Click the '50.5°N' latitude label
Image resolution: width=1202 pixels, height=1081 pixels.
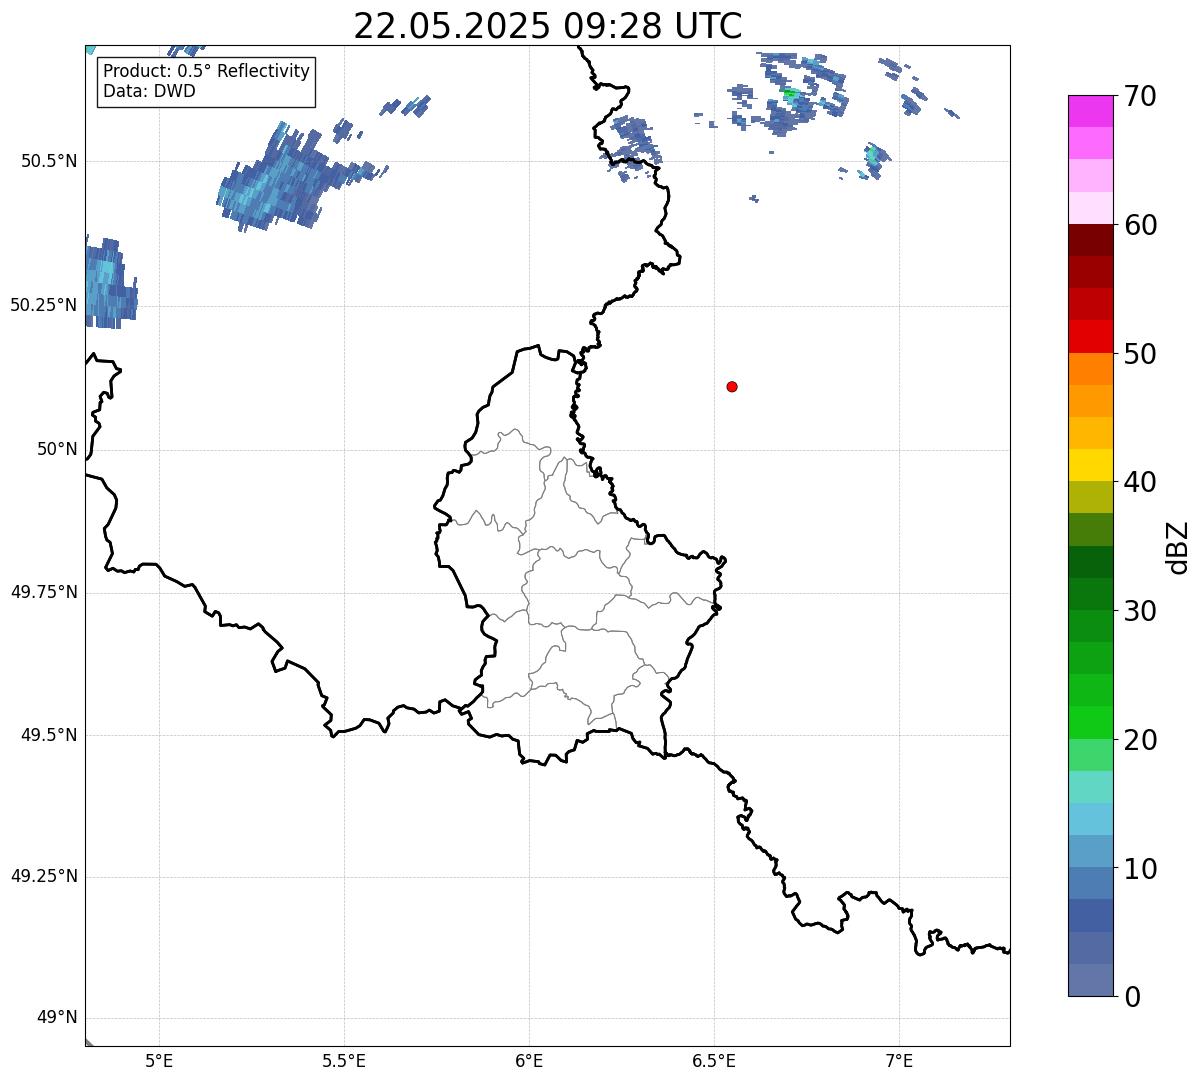[49, 162]
